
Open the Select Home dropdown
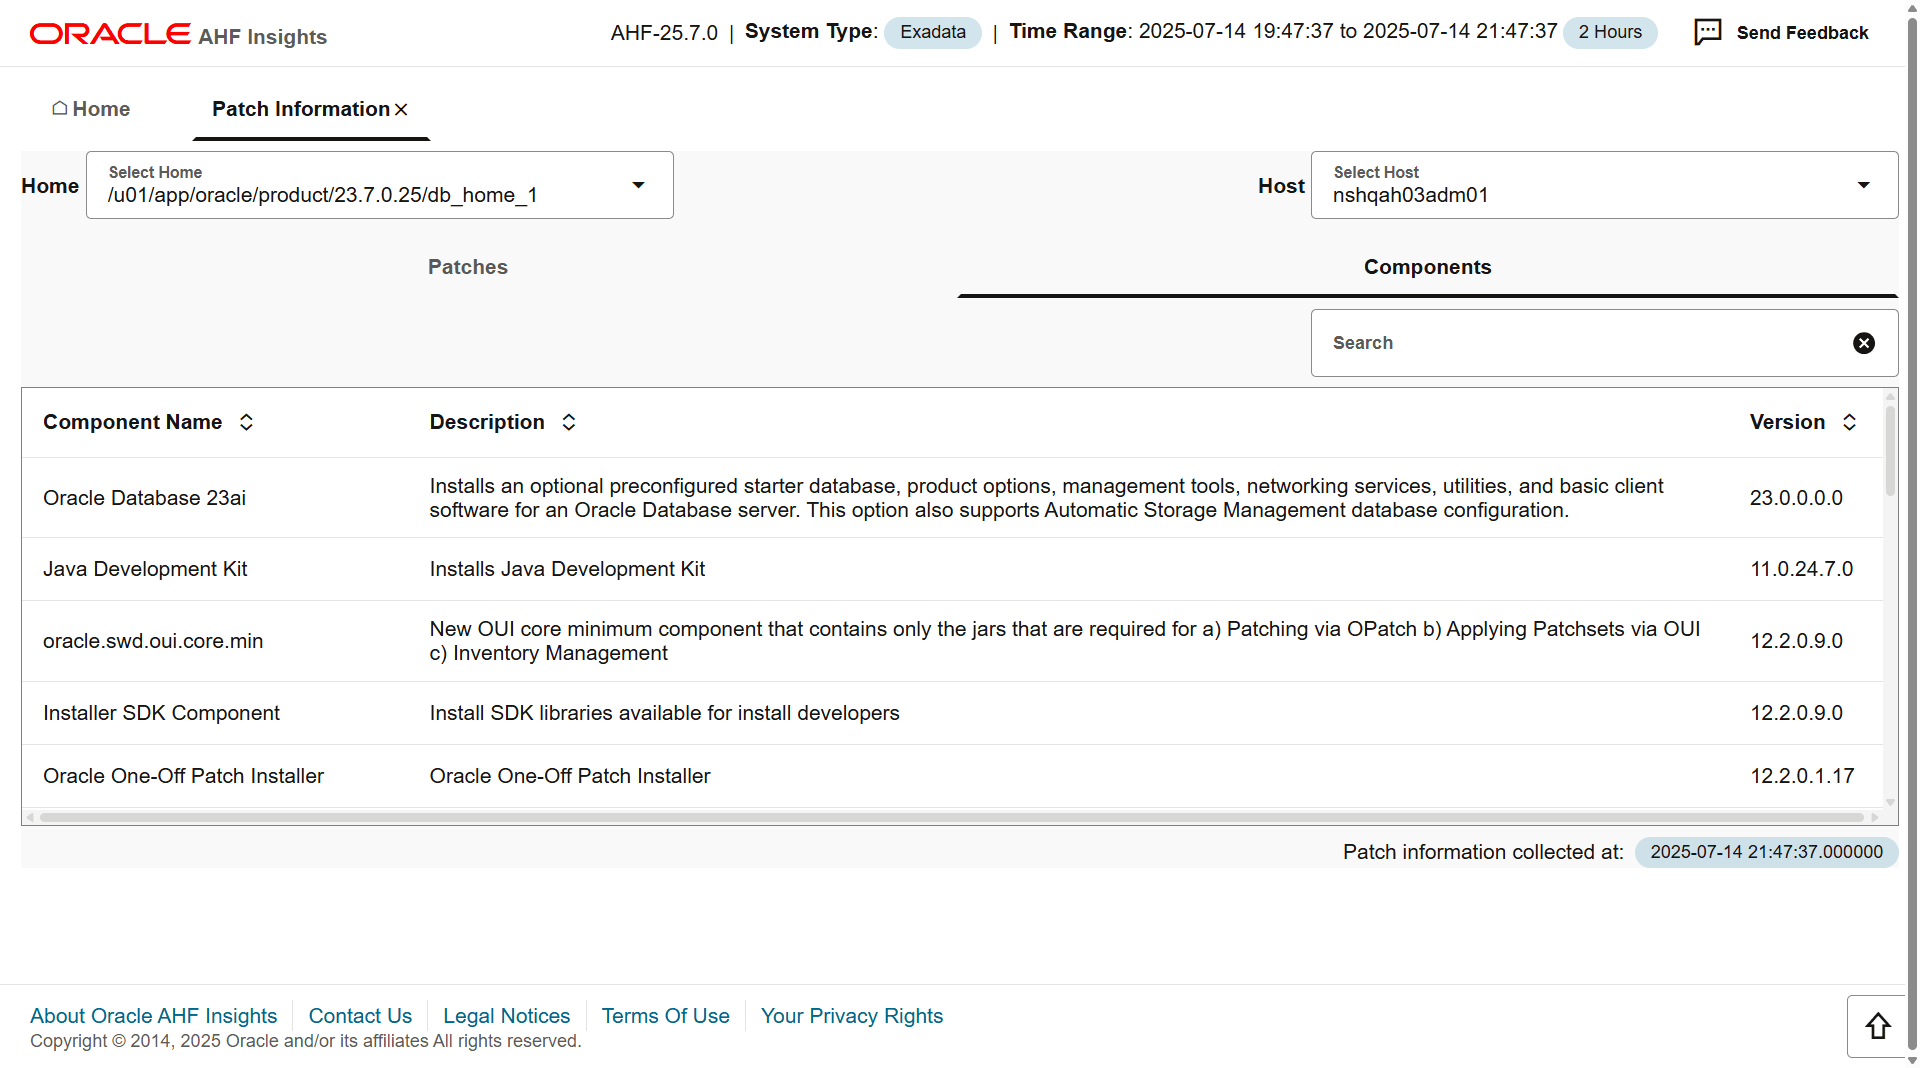point(380,185)
